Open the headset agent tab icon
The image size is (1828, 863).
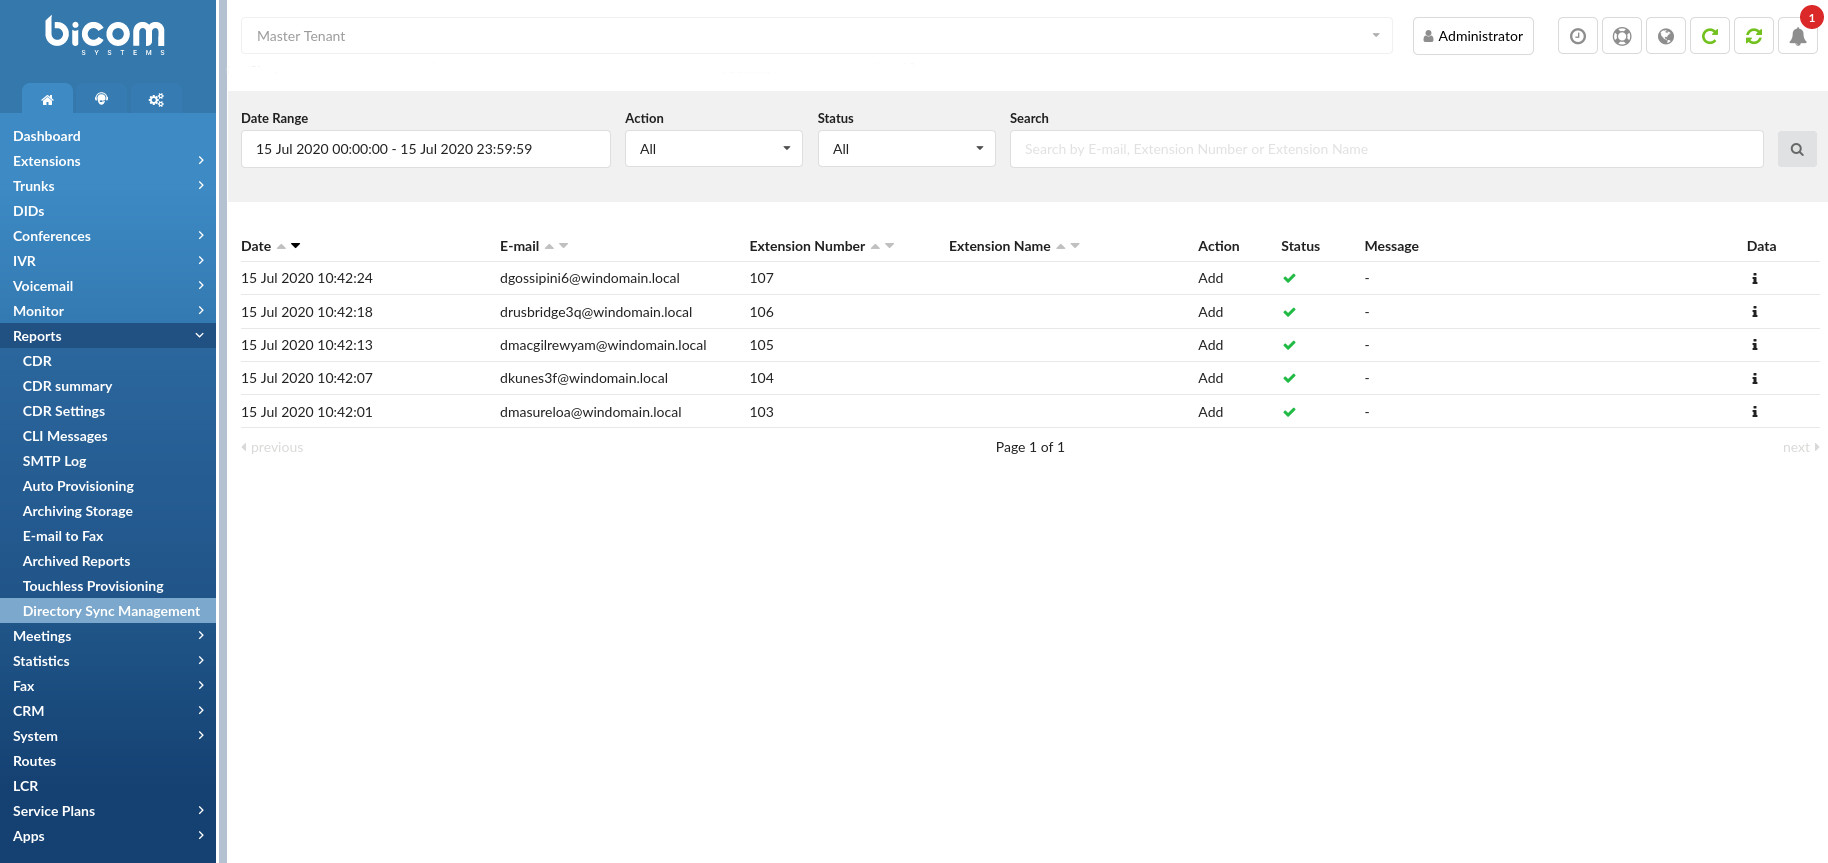101,99
